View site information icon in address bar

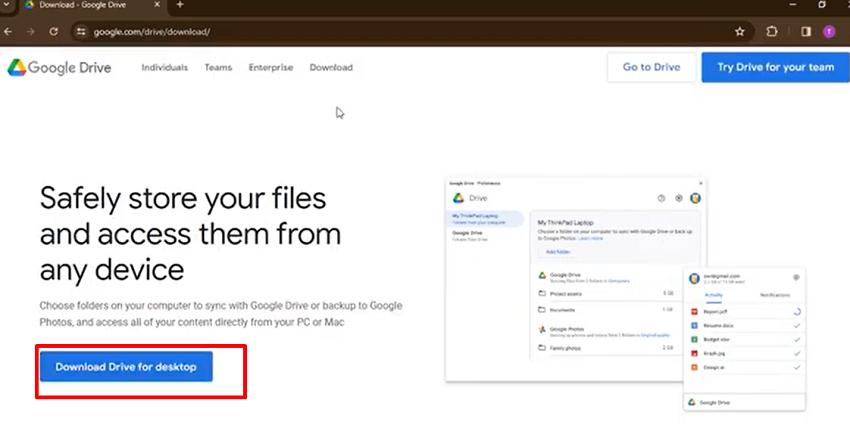[x=81, y=31]
